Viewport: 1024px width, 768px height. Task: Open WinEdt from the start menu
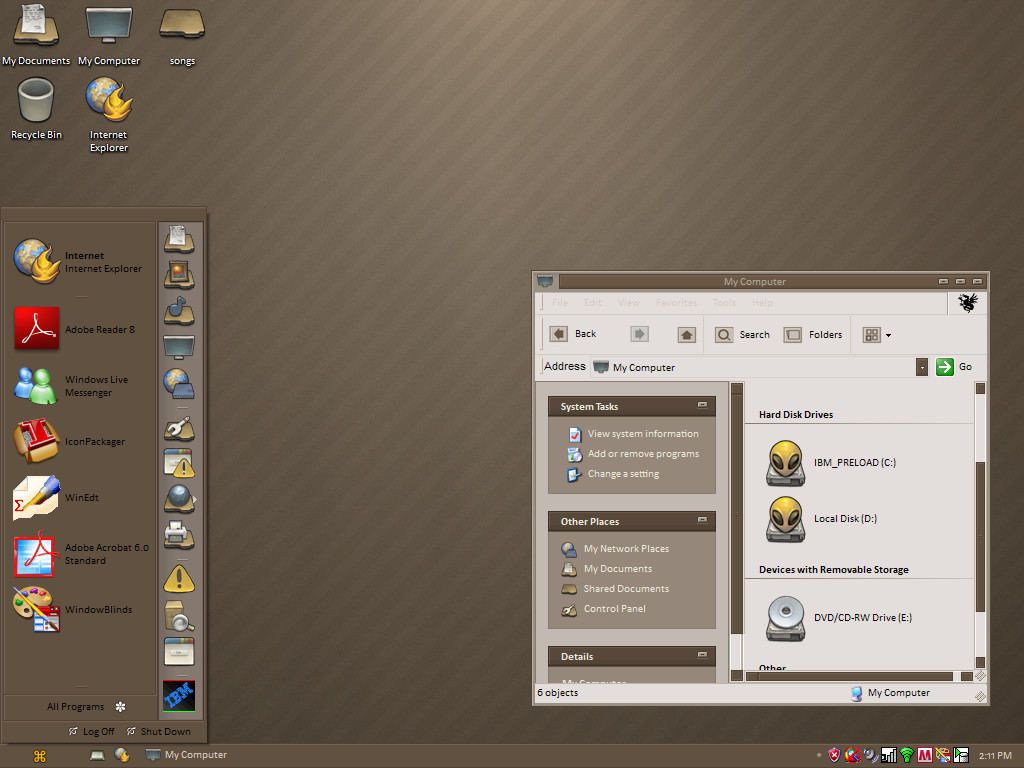click(56, 498)
